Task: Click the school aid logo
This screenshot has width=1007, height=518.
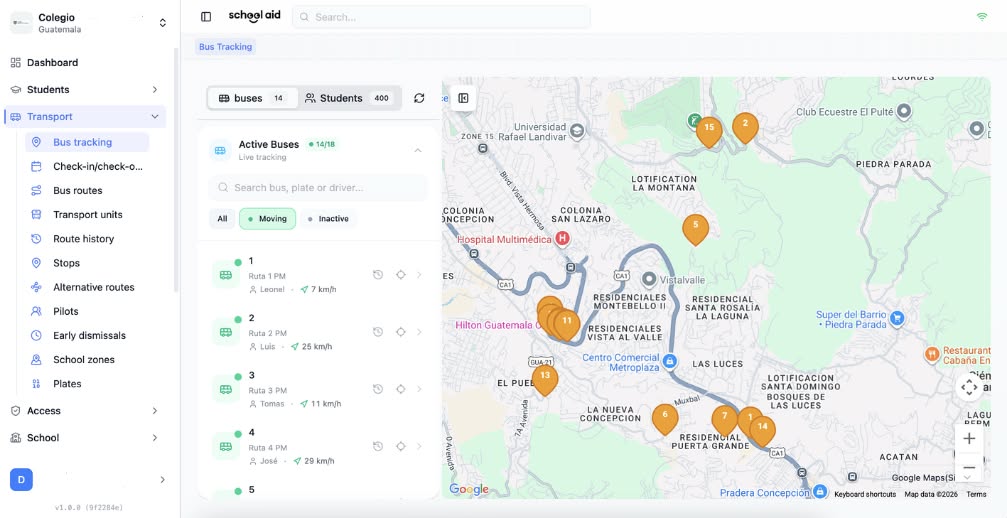Action: tap(254, 16)
